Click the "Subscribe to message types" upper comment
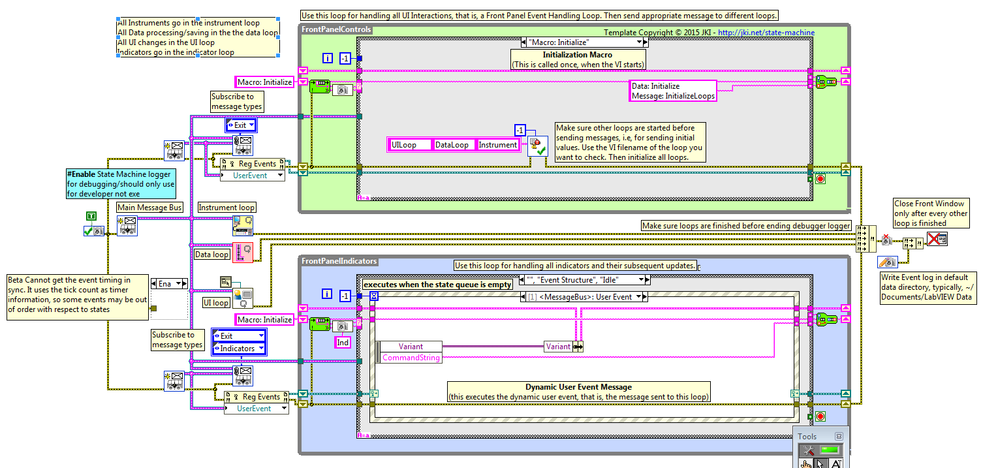Image resolution: width=998 pixels, height=468 pixels. 236,101
